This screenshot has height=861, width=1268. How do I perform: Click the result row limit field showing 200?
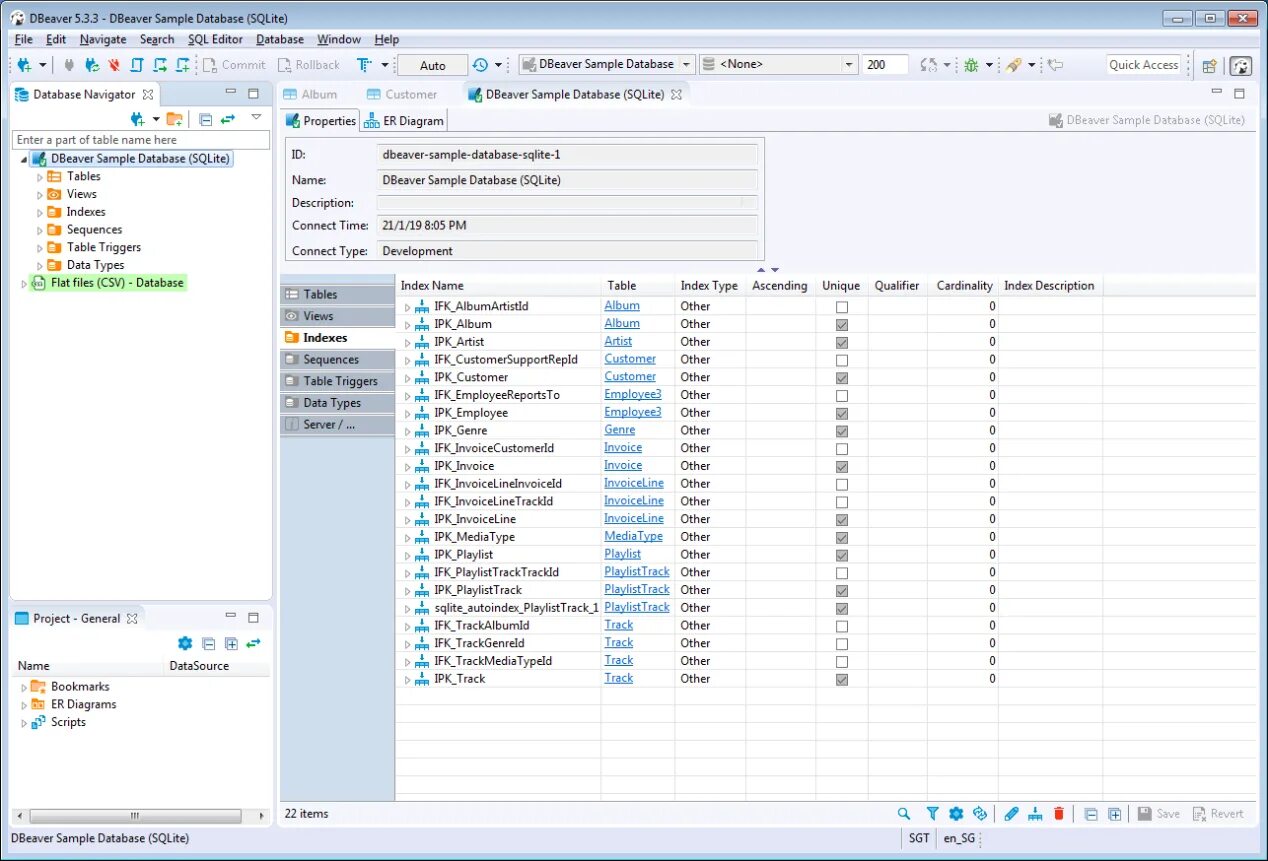[x=885, y=65]
